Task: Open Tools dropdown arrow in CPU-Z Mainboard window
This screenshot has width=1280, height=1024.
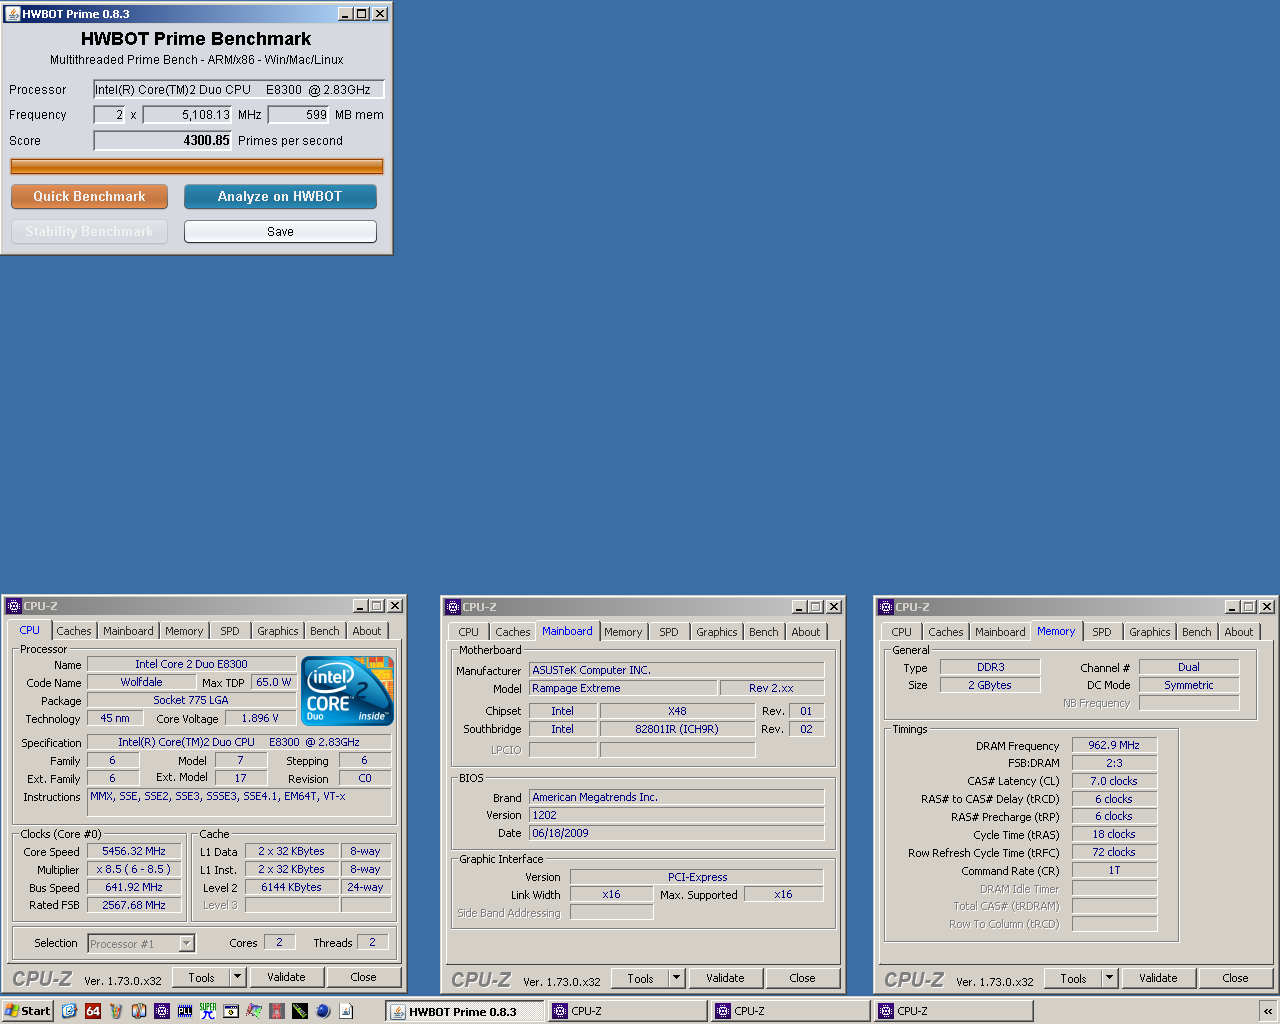Action: 677,978
